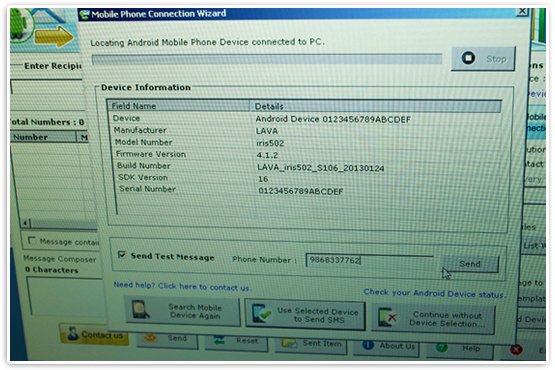The width and height of the screenshot is (555, 370).
Task: Click the arrows icon on Reset button
Action: [x=219, y=341]
